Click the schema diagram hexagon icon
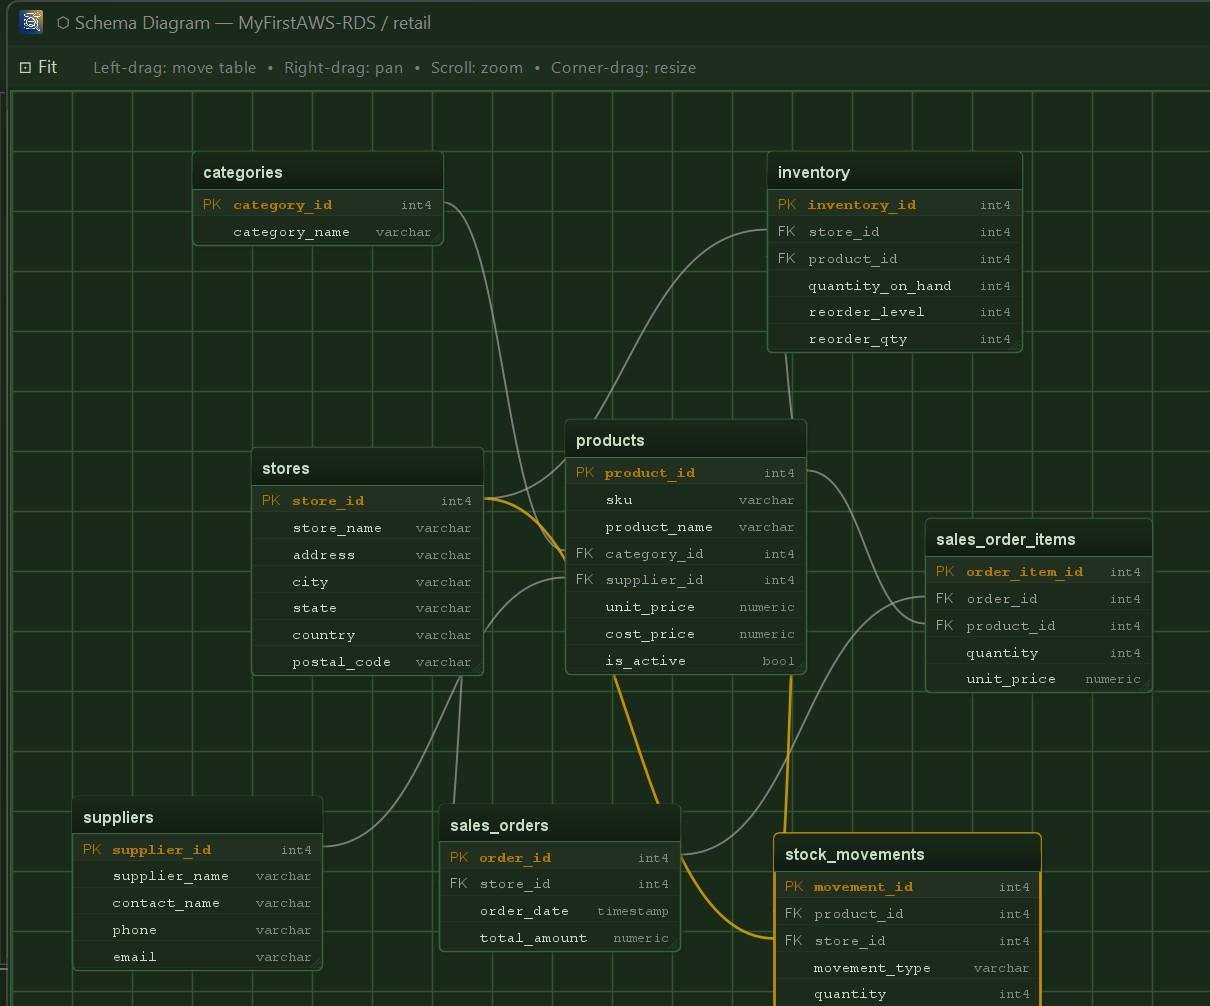The height and width of the screenshot is (1006, 1210). coord(63,23)
